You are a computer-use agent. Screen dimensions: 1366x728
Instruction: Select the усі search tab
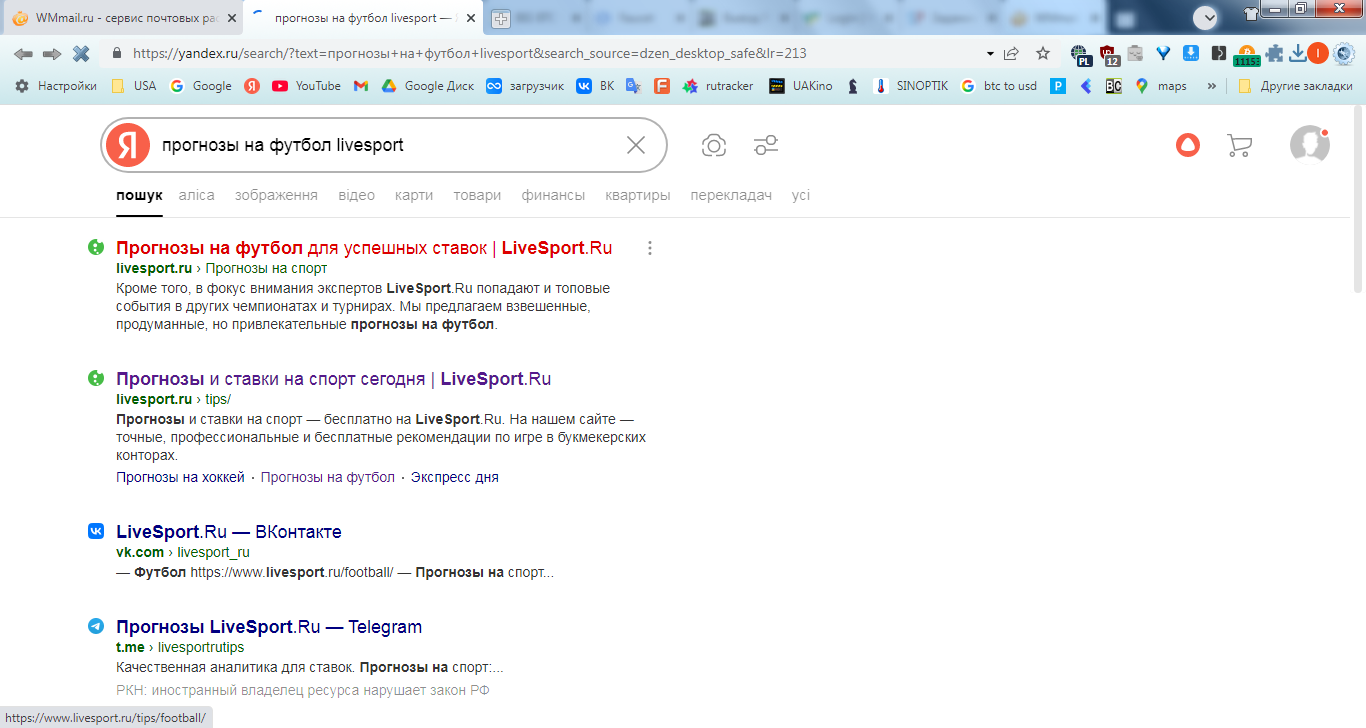801,195
